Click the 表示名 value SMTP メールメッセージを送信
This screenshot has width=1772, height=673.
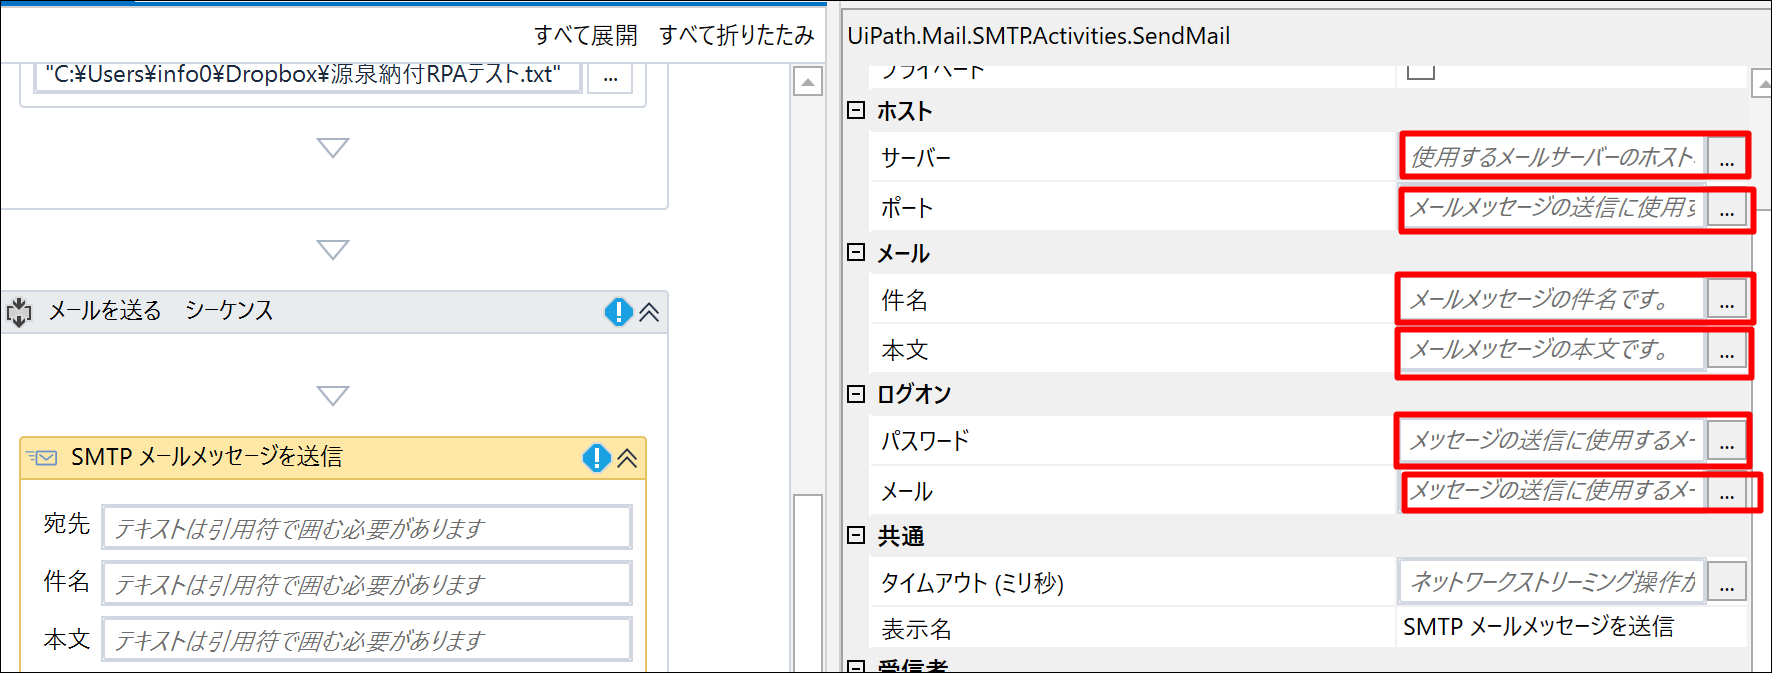[x=1538, y=627]
